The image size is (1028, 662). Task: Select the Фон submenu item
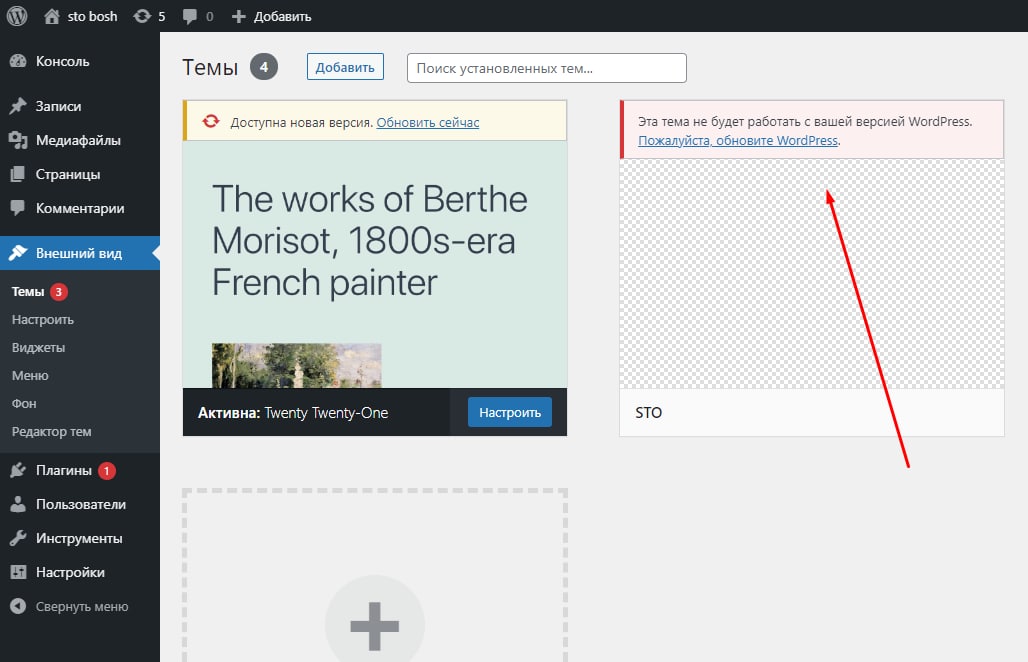click(24, 404)
